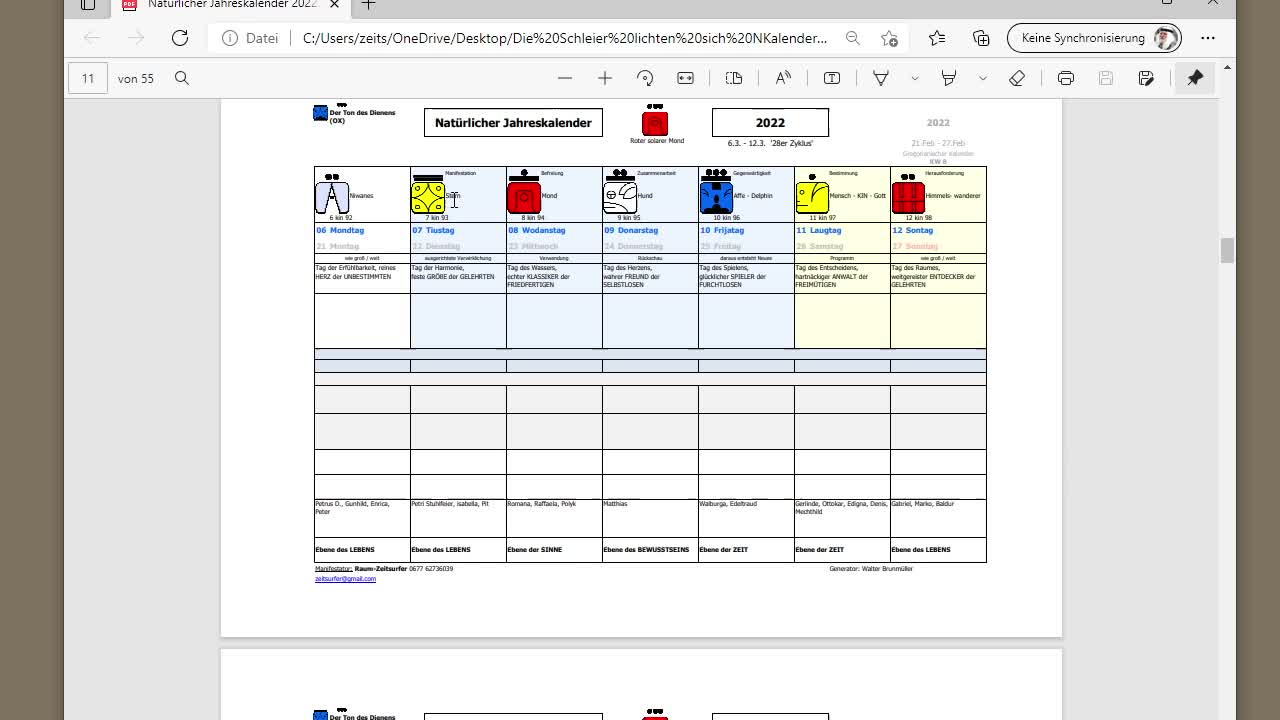Select the Draw pen tool
The height and width of the screenshot is (720, 1280).
click(x=881, y=78)
